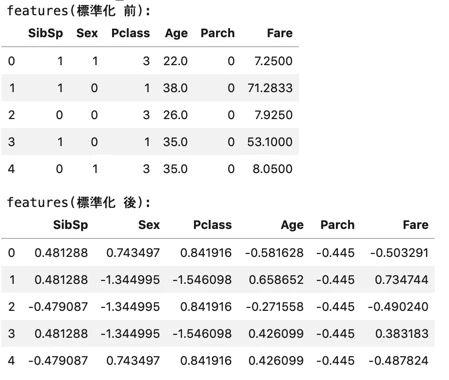Select Sex header in the 標準化 後 table
Screen dimensions: 449x380
point(149,225)
